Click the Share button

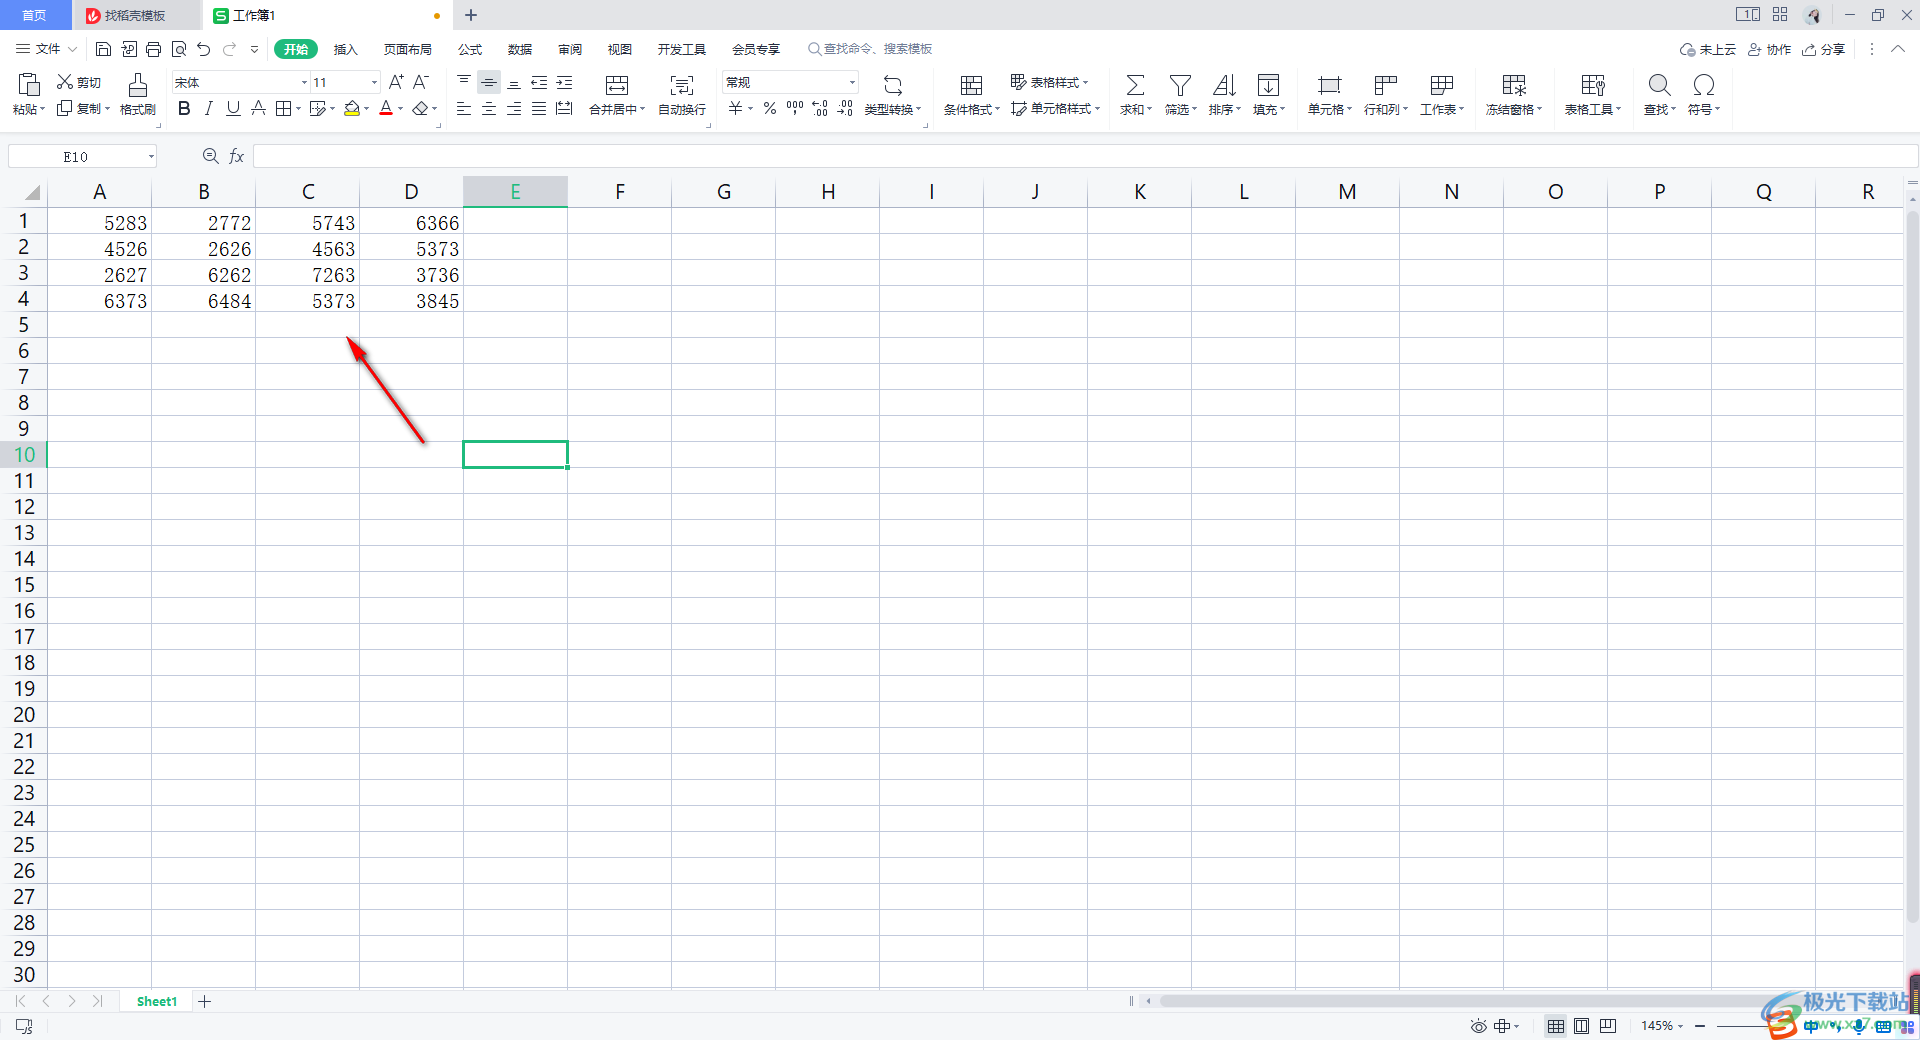[1823, 49]
